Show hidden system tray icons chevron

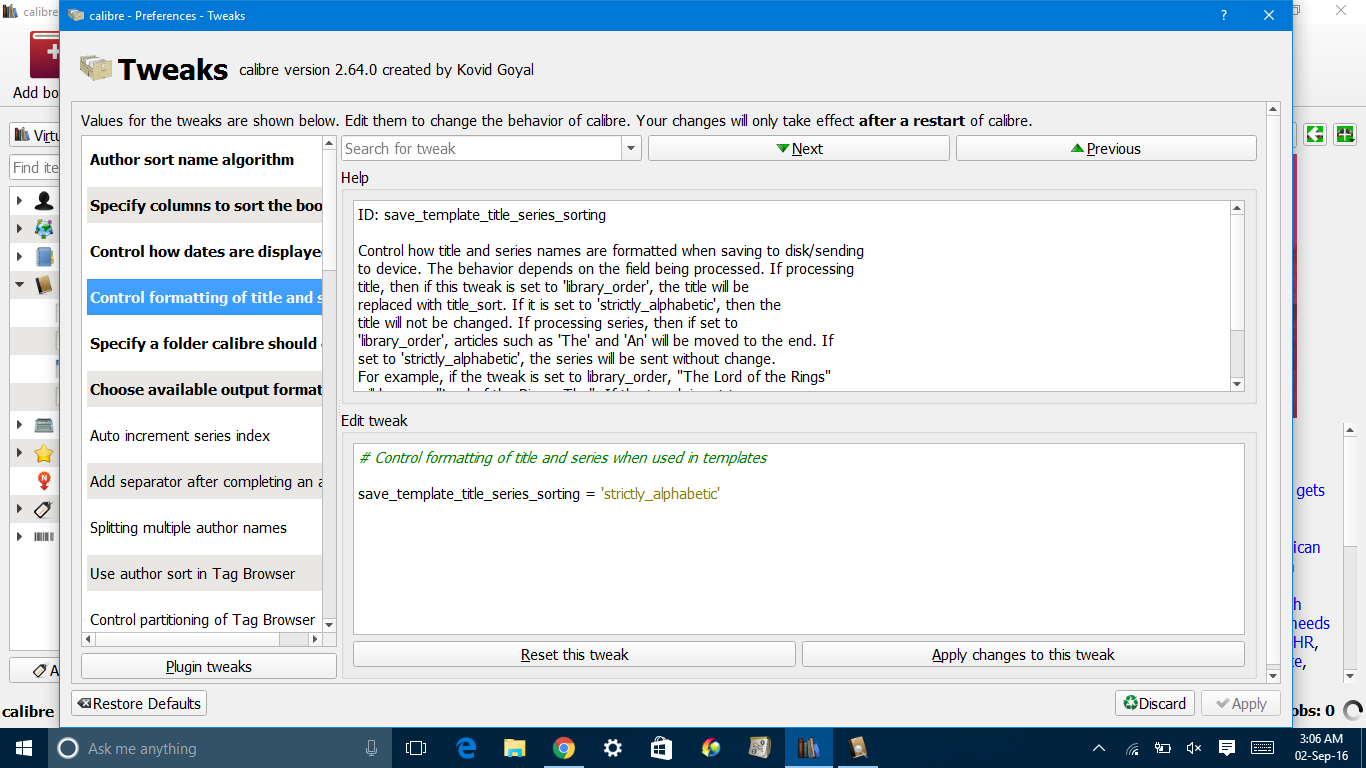pos(1099,748)
